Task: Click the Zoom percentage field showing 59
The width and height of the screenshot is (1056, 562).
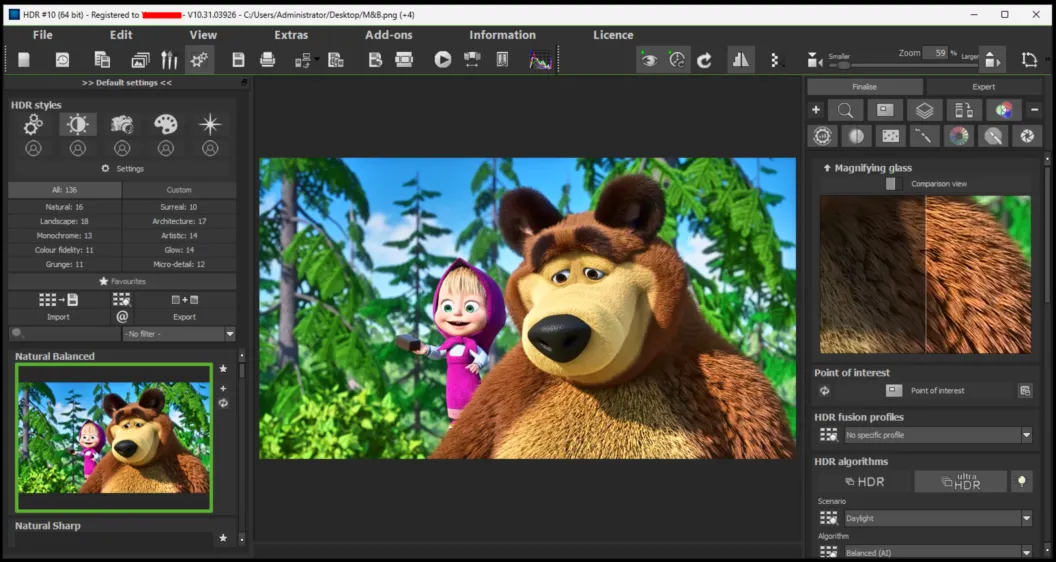Action: (x=935, y=53)
